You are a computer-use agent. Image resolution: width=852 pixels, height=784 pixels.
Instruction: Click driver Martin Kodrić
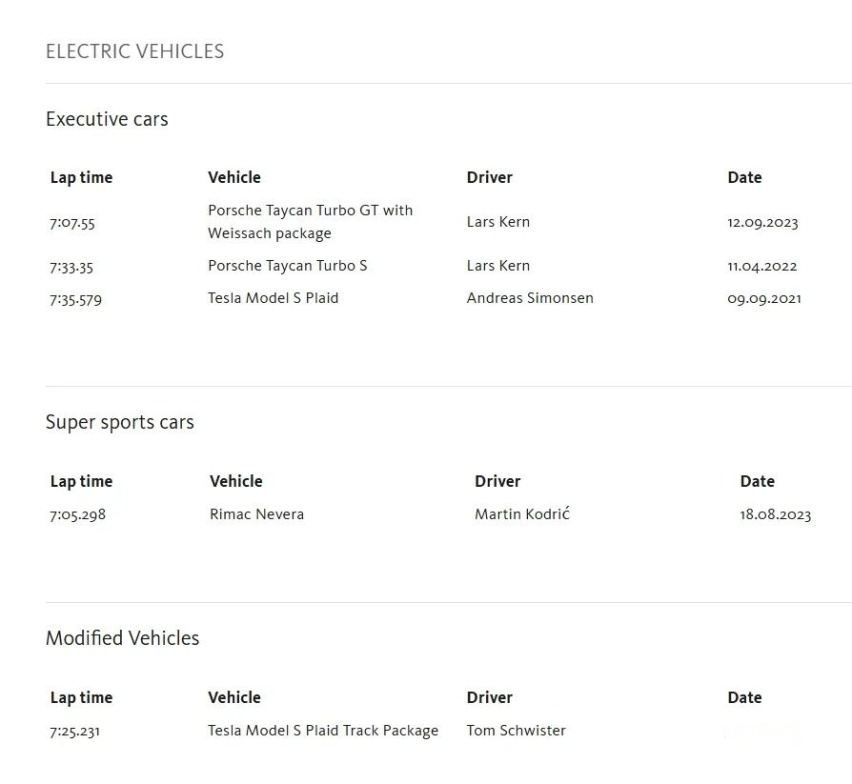point(522,514)
